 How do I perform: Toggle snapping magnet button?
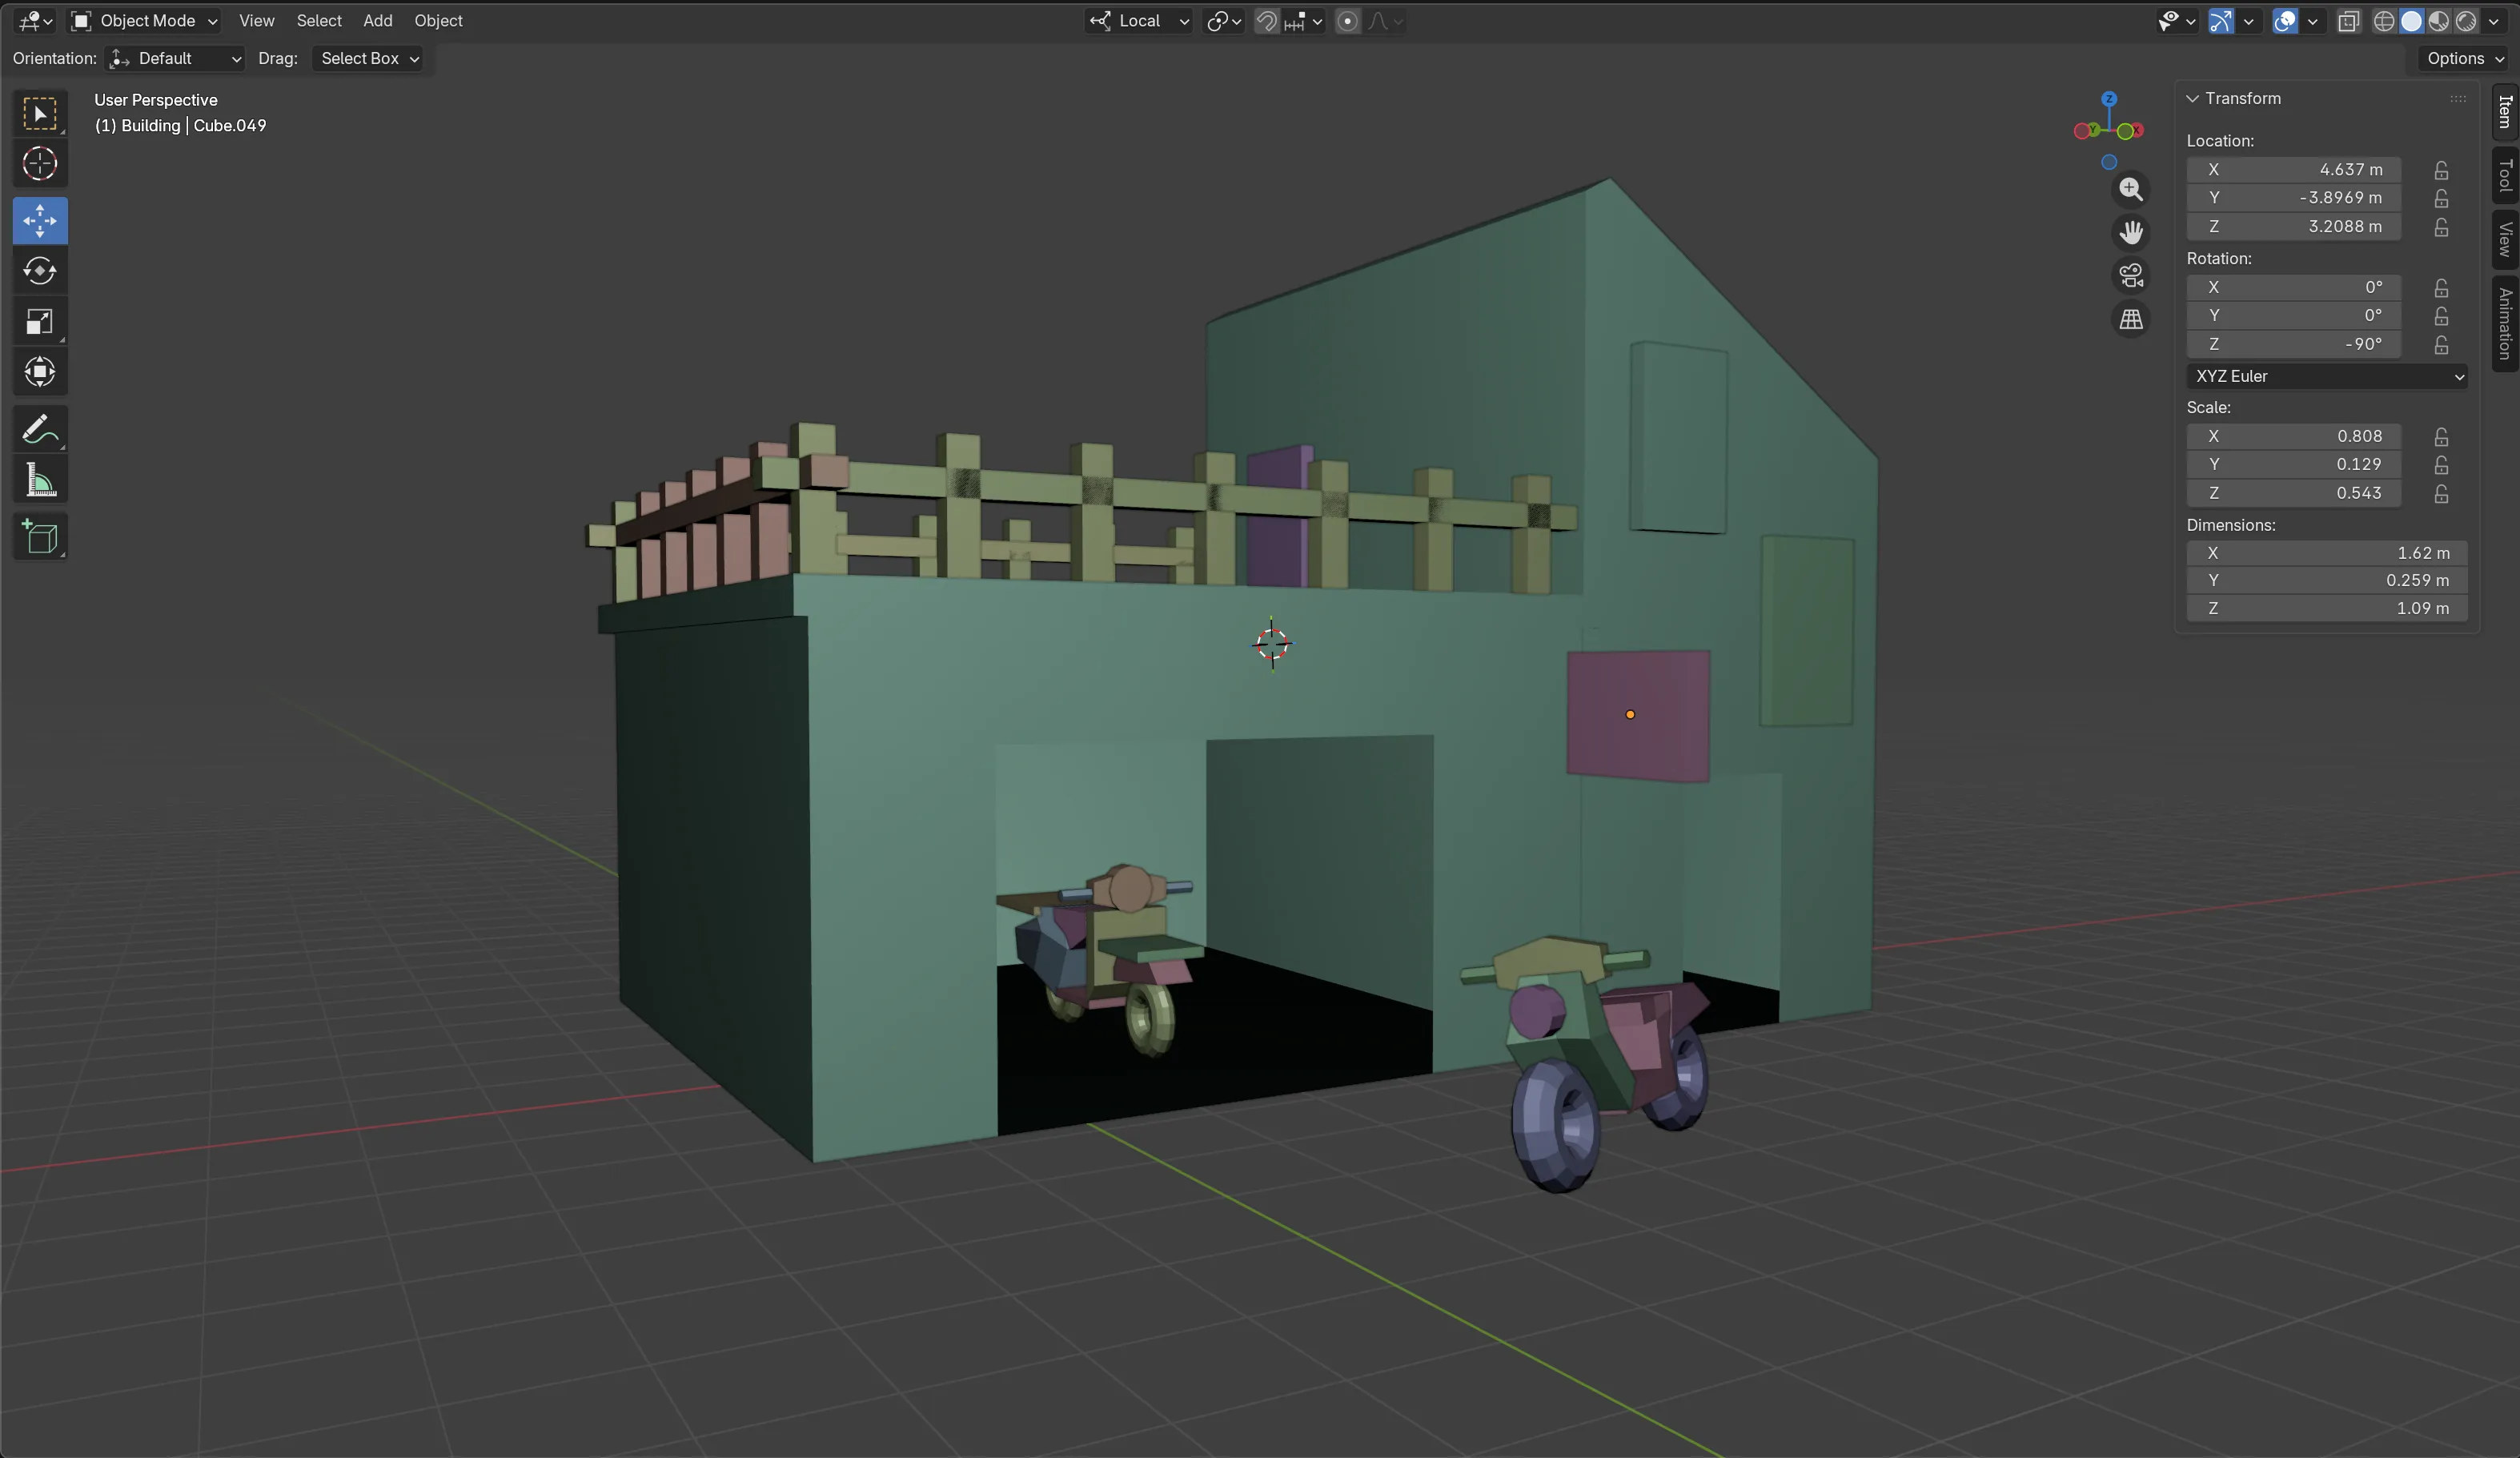point(1266,21)
